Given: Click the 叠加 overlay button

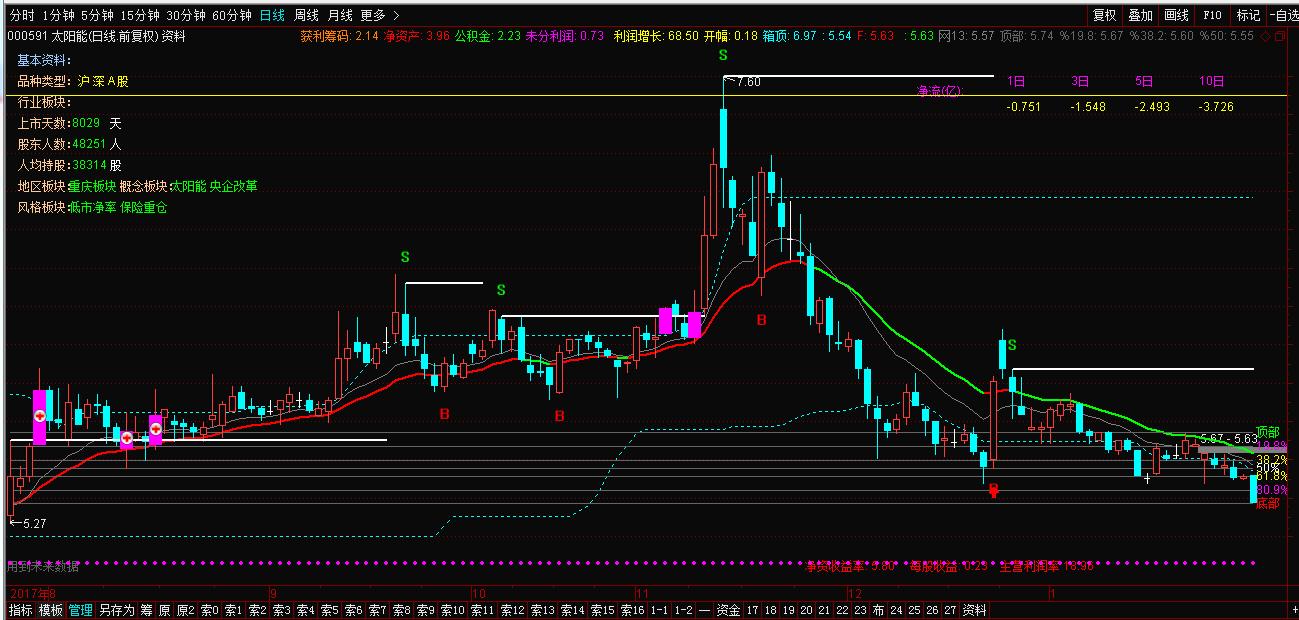Looking at the screenshot, I should (x=1140, y=15).
